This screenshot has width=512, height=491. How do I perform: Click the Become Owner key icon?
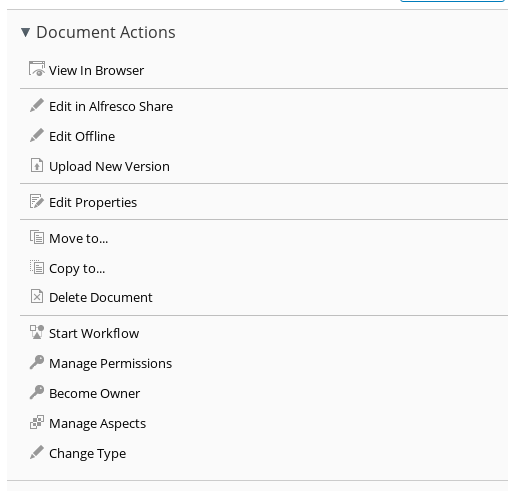37,392
